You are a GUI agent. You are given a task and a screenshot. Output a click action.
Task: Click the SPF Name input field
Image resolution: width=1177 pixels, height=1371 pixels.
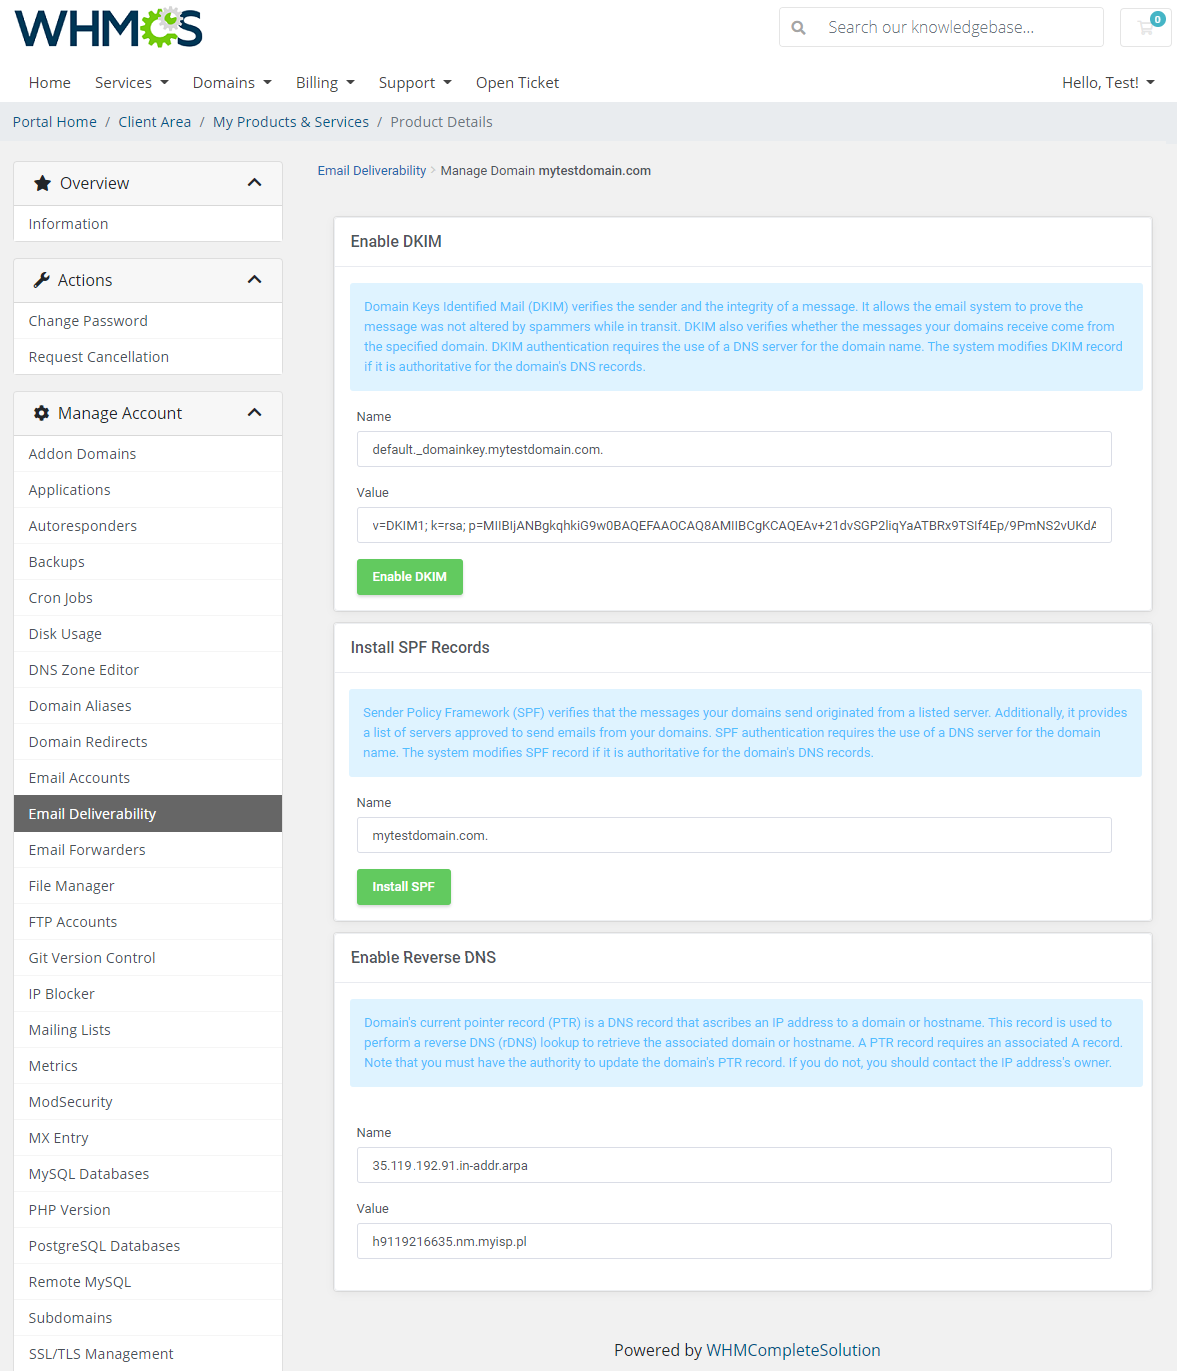(x=733, y=835)
